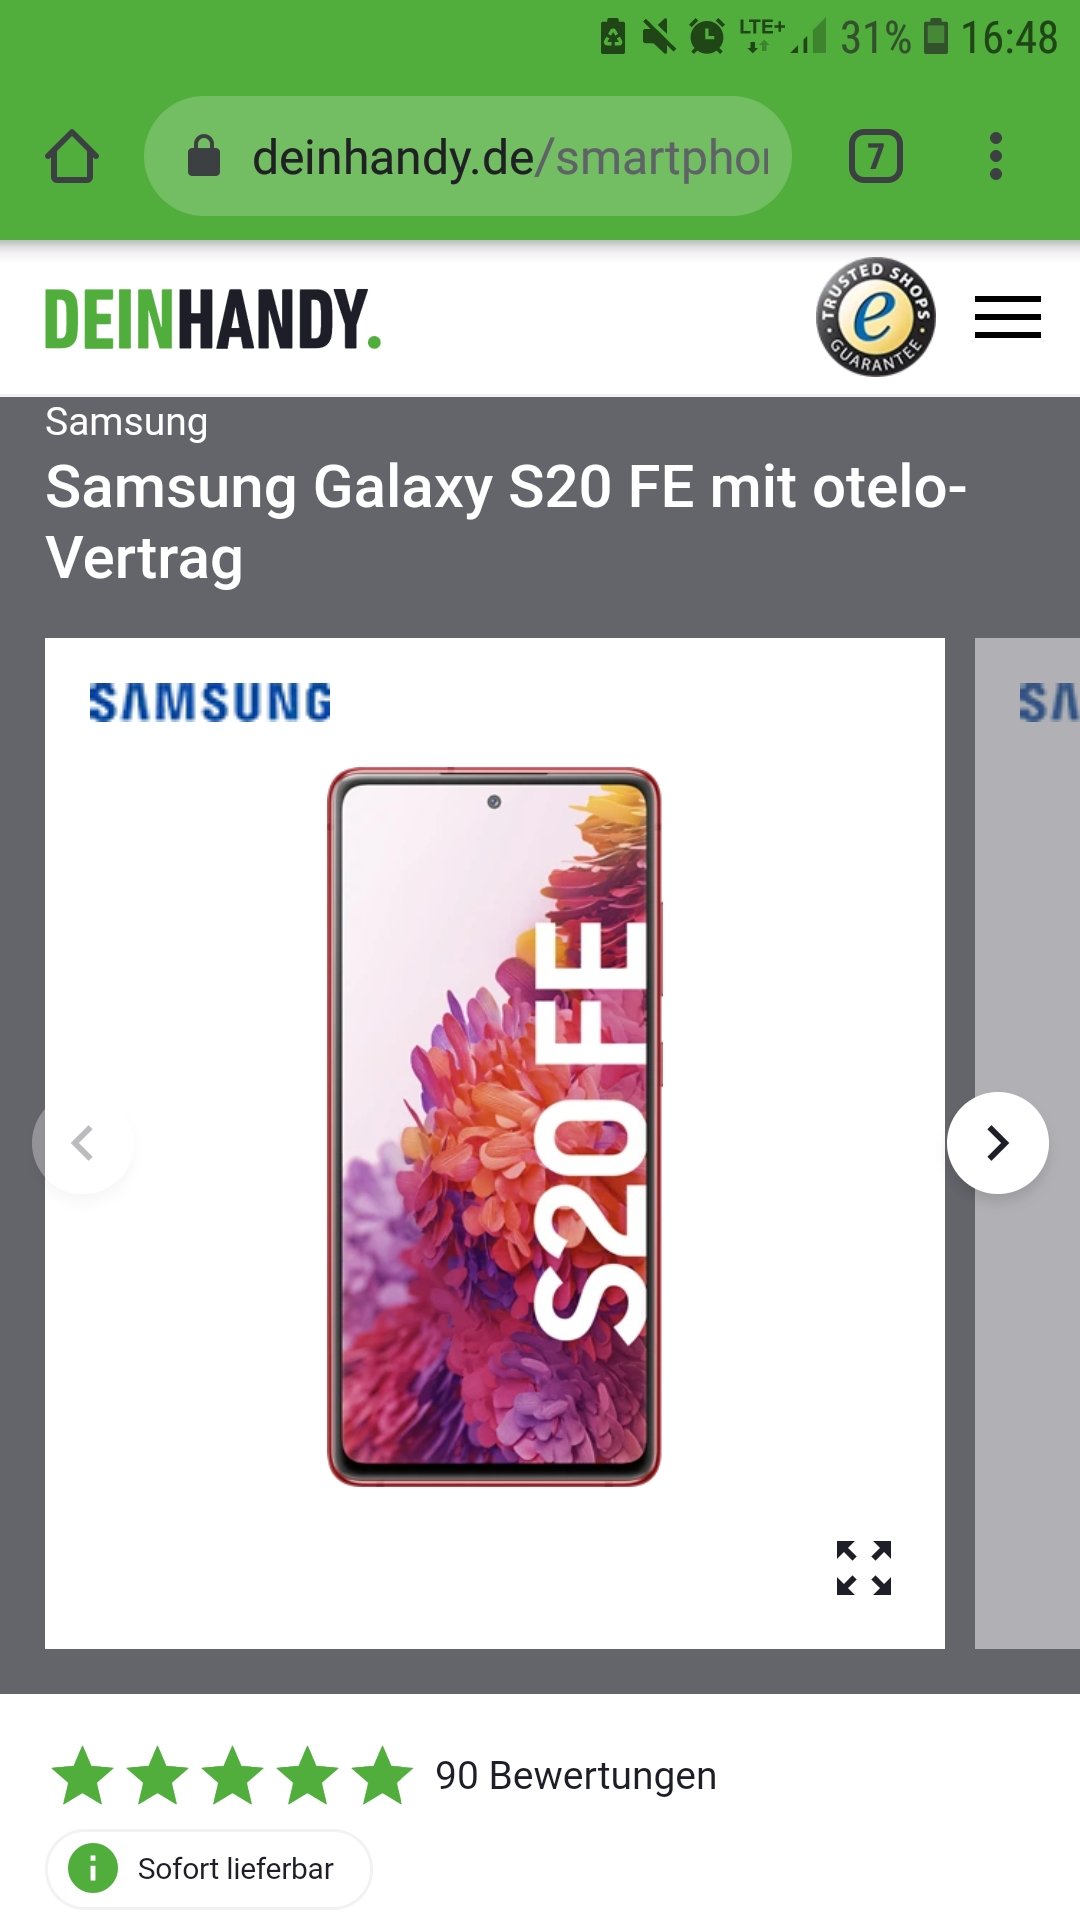This screenshot has width=1080, height=1920.
Task: Tap the alarm clock status icon
Action: 707,38
